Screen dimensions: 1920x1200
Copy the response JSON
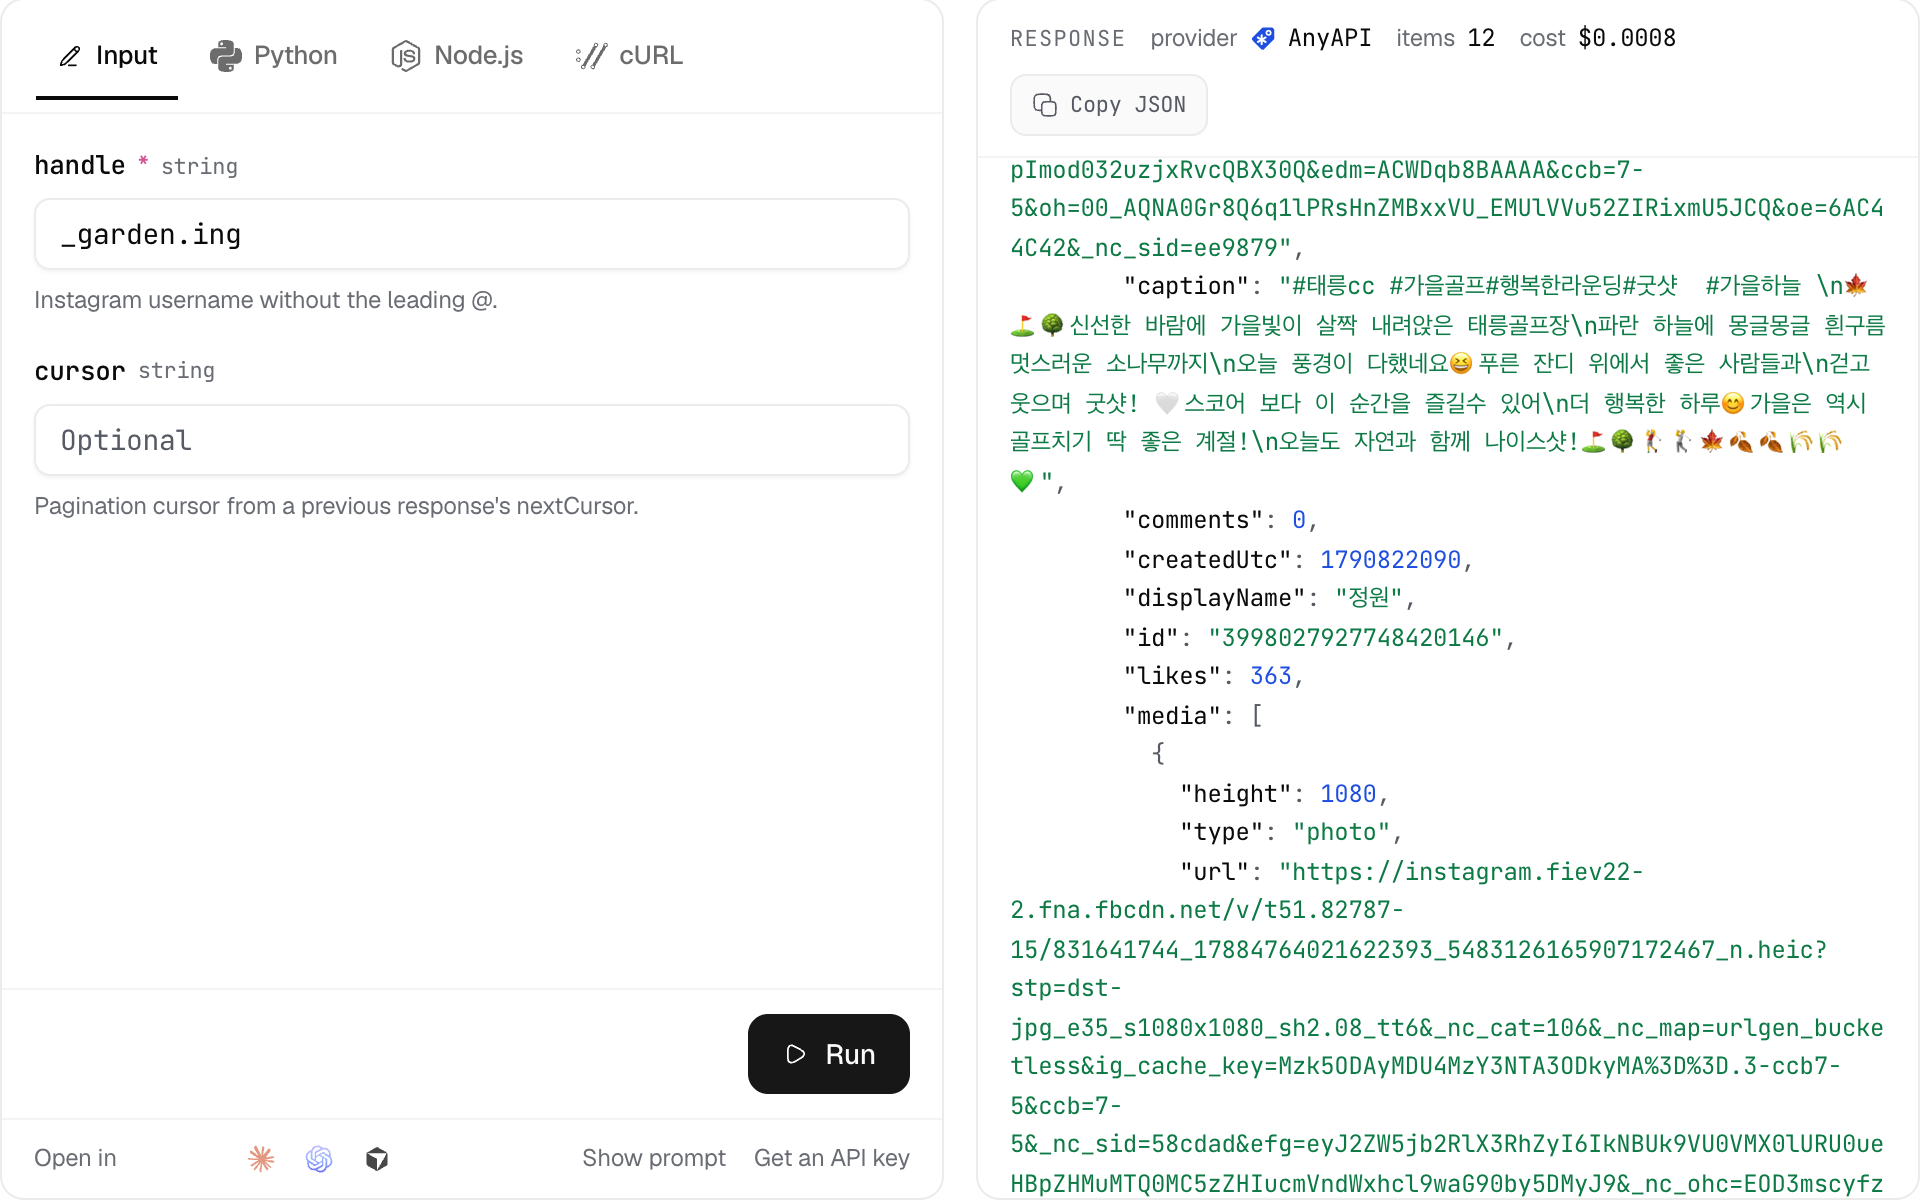click(x=1109, y=105)
